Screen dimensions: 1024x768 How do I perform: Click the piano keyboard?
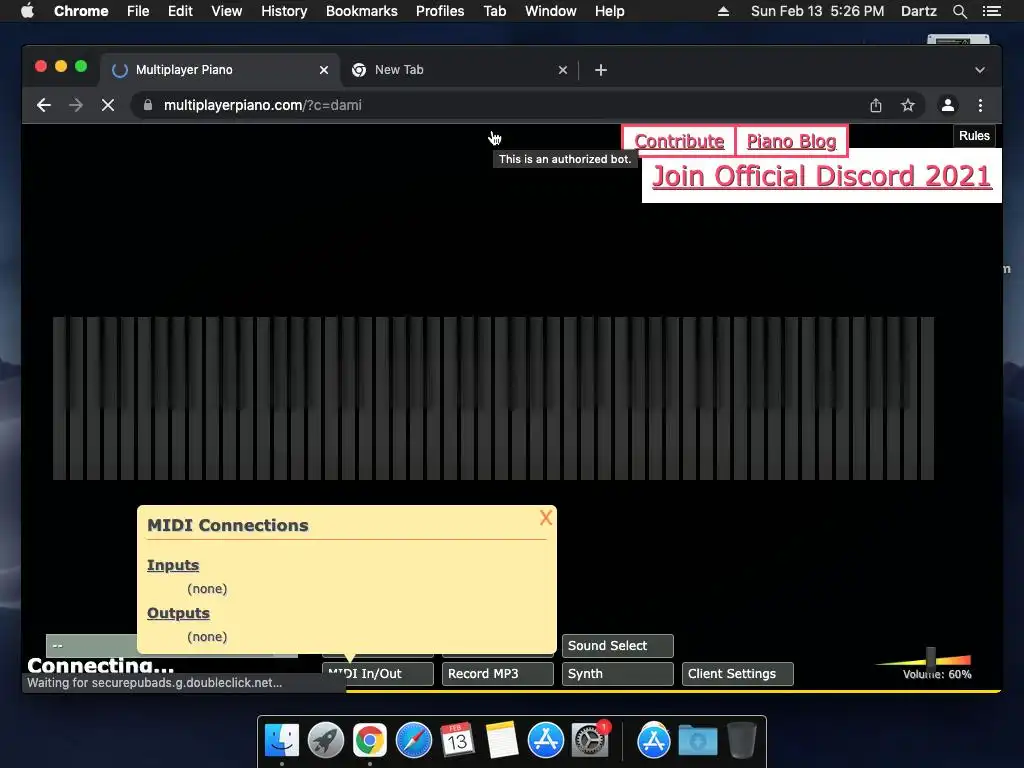tap(493, 398)
